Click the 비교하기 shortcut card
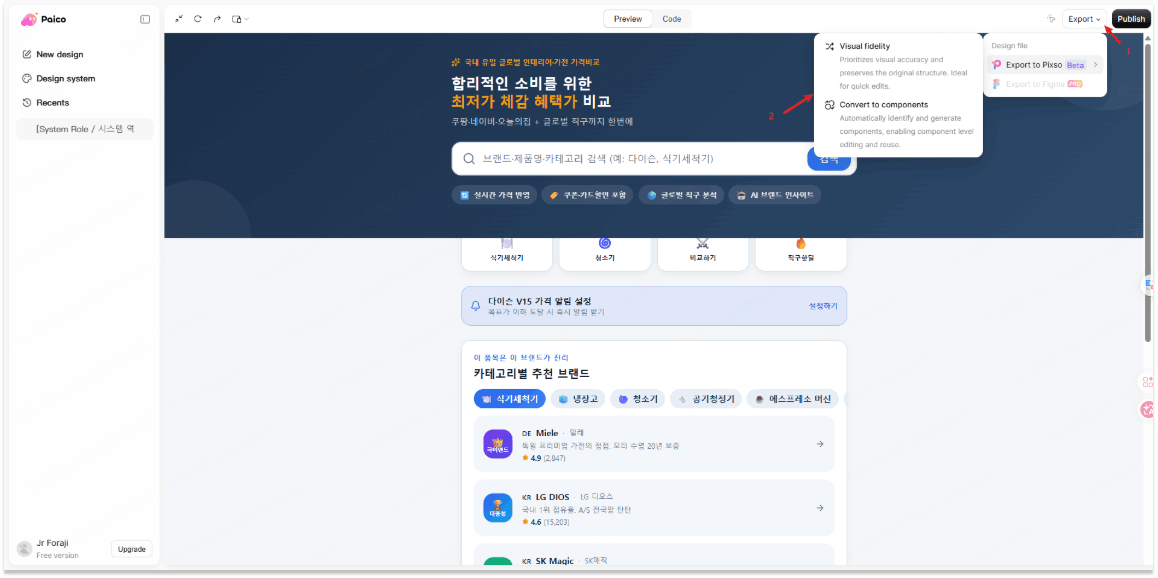Screen dimensions: 1158x578 pos(703,254)
